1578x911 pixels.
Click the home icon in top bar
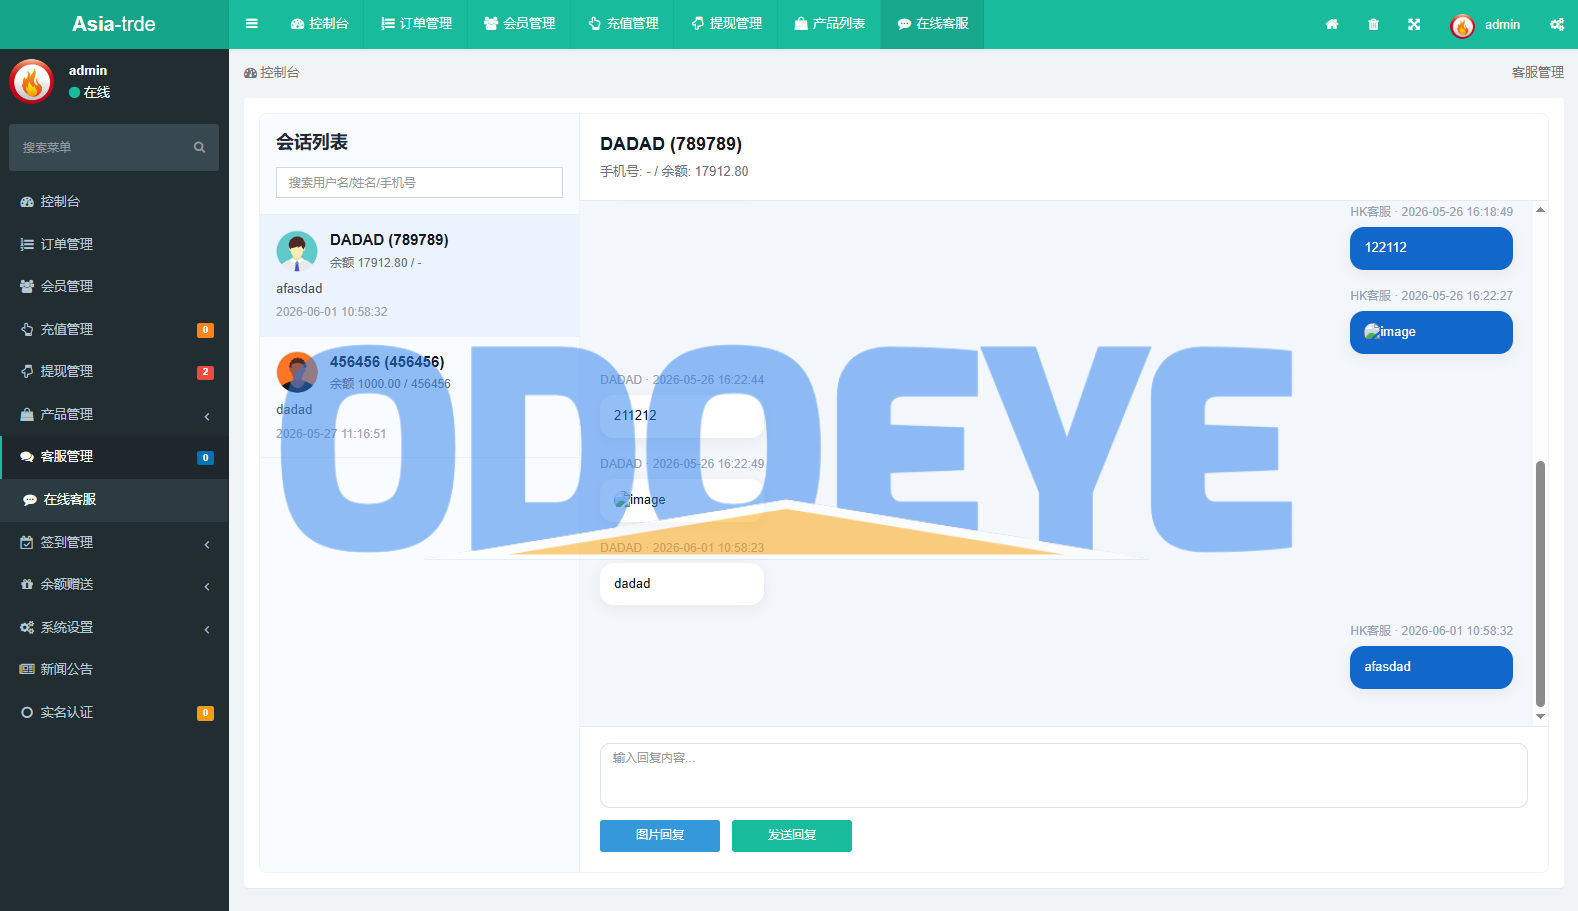(1332, 24)
